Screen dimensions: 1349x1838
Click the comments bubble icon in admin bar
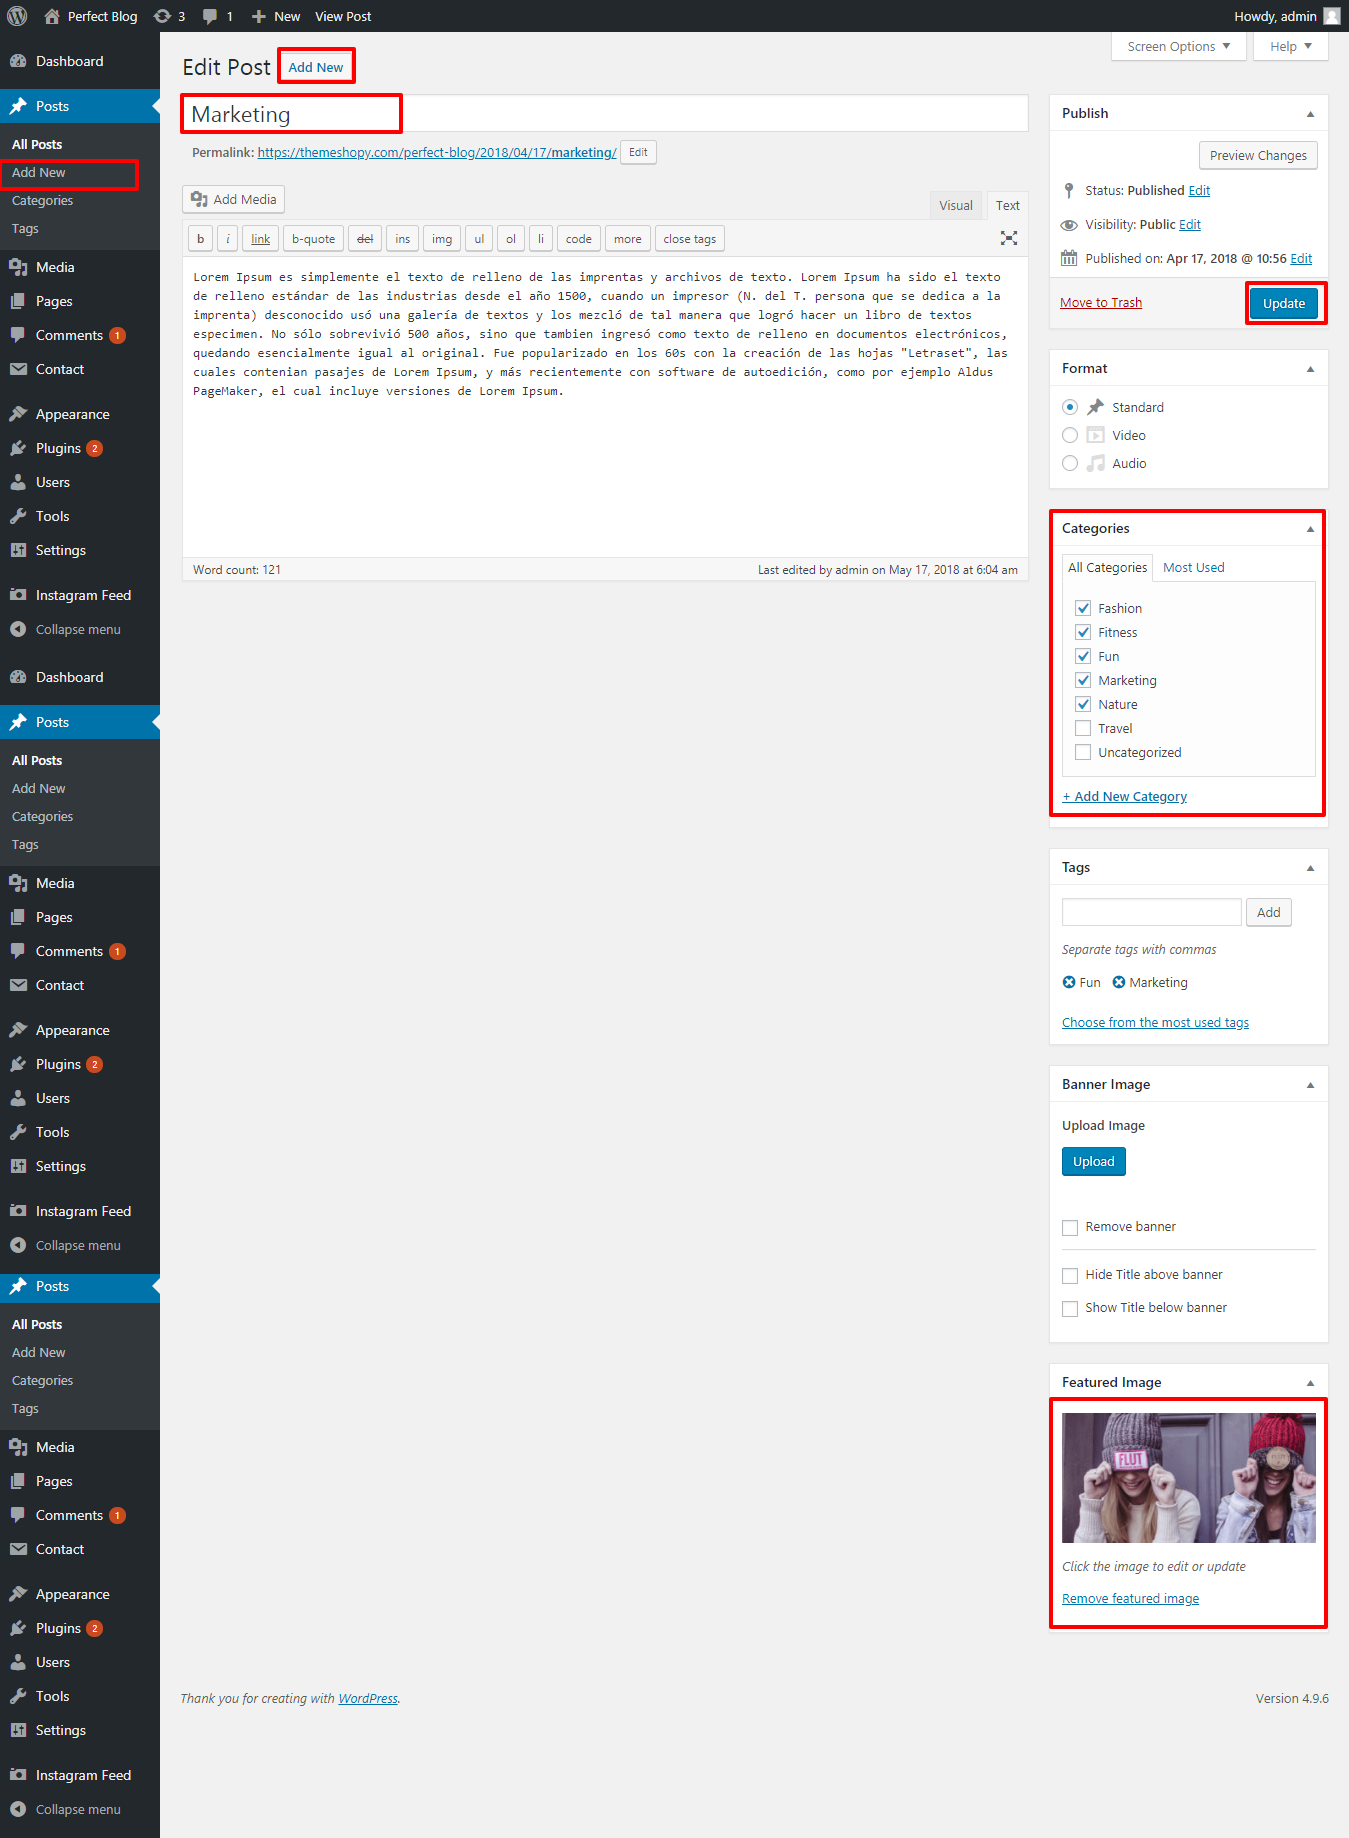pos(210,16)
